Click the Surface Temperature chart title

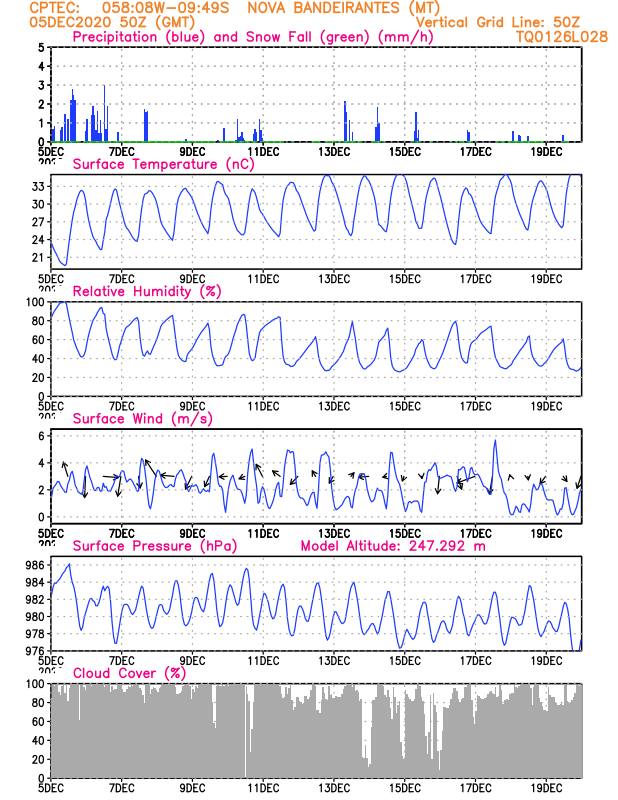tap(163, 164)
